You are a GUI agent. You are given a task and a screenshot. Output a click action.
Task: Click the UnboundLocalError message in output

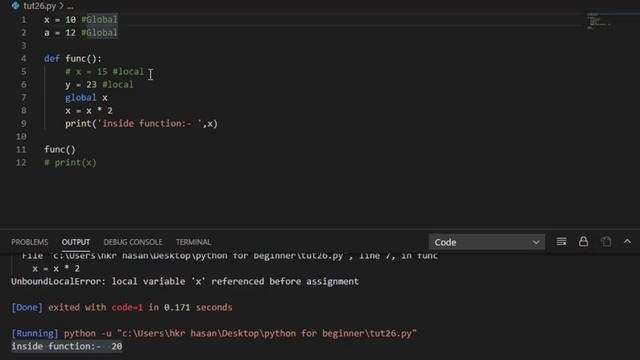point(185,281)
